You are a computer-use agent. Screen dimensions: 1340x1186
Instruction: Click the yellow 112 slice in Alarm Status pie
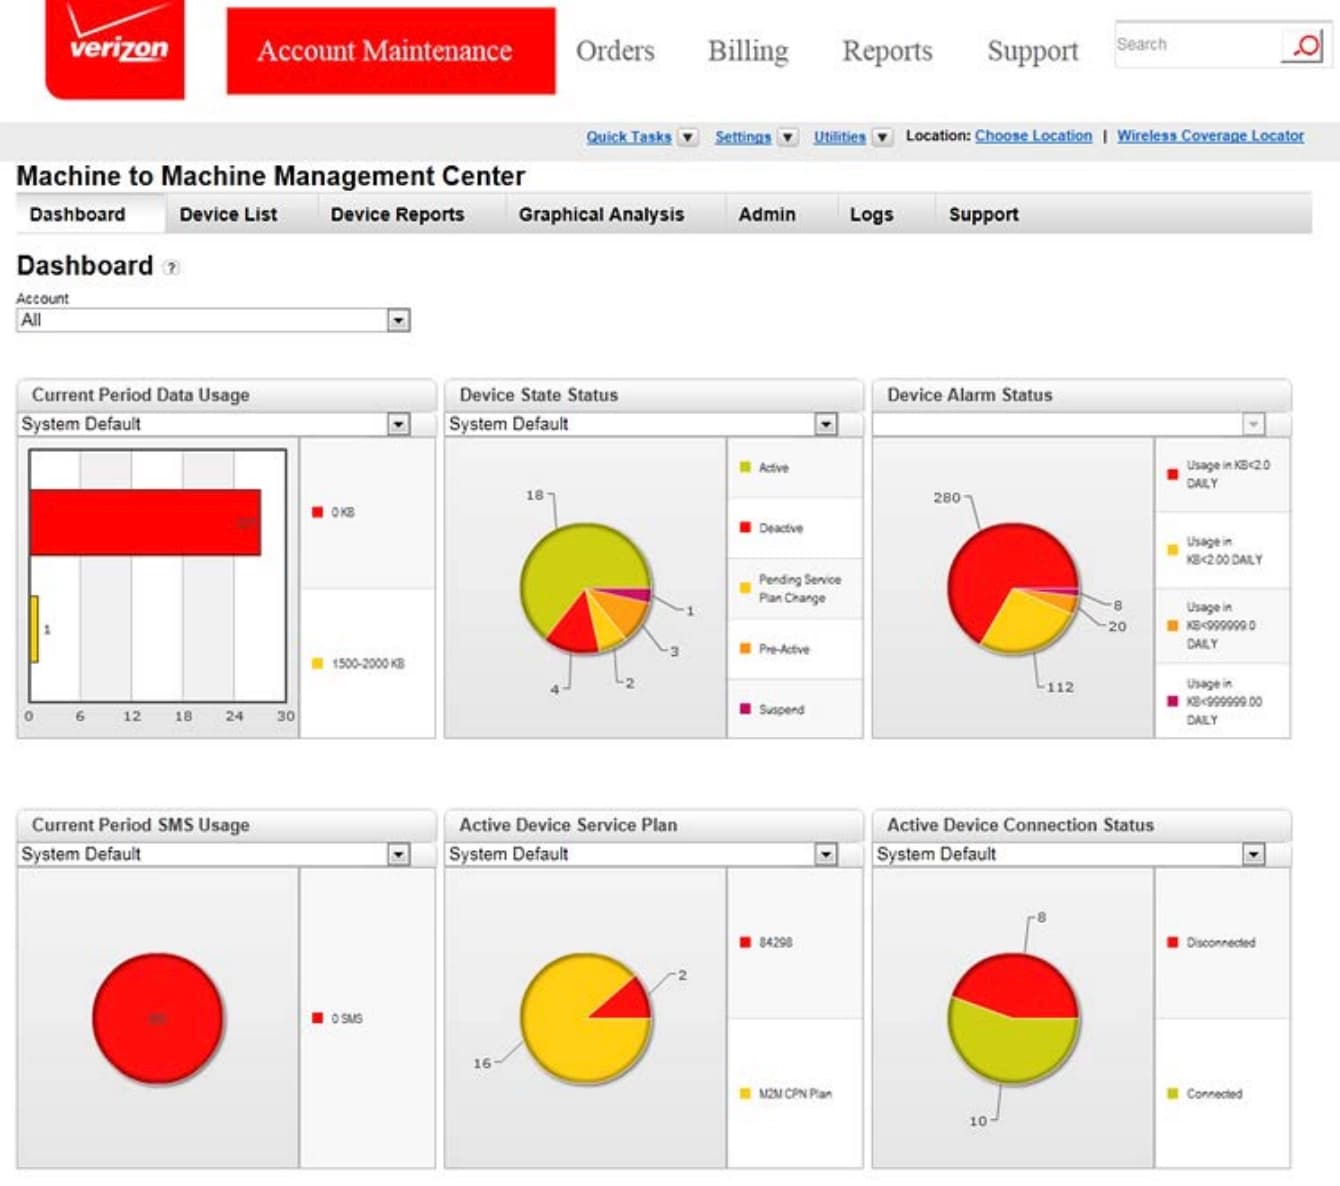click(x=1025, y=622)
